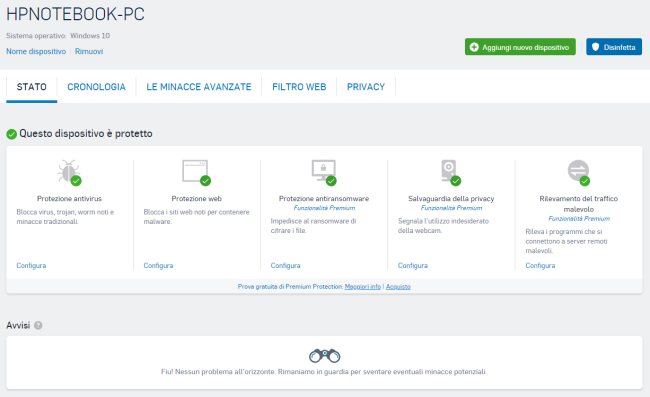Open the Avvisi help question mark
This screenshot has height=397, width=650.
[38, 325]
